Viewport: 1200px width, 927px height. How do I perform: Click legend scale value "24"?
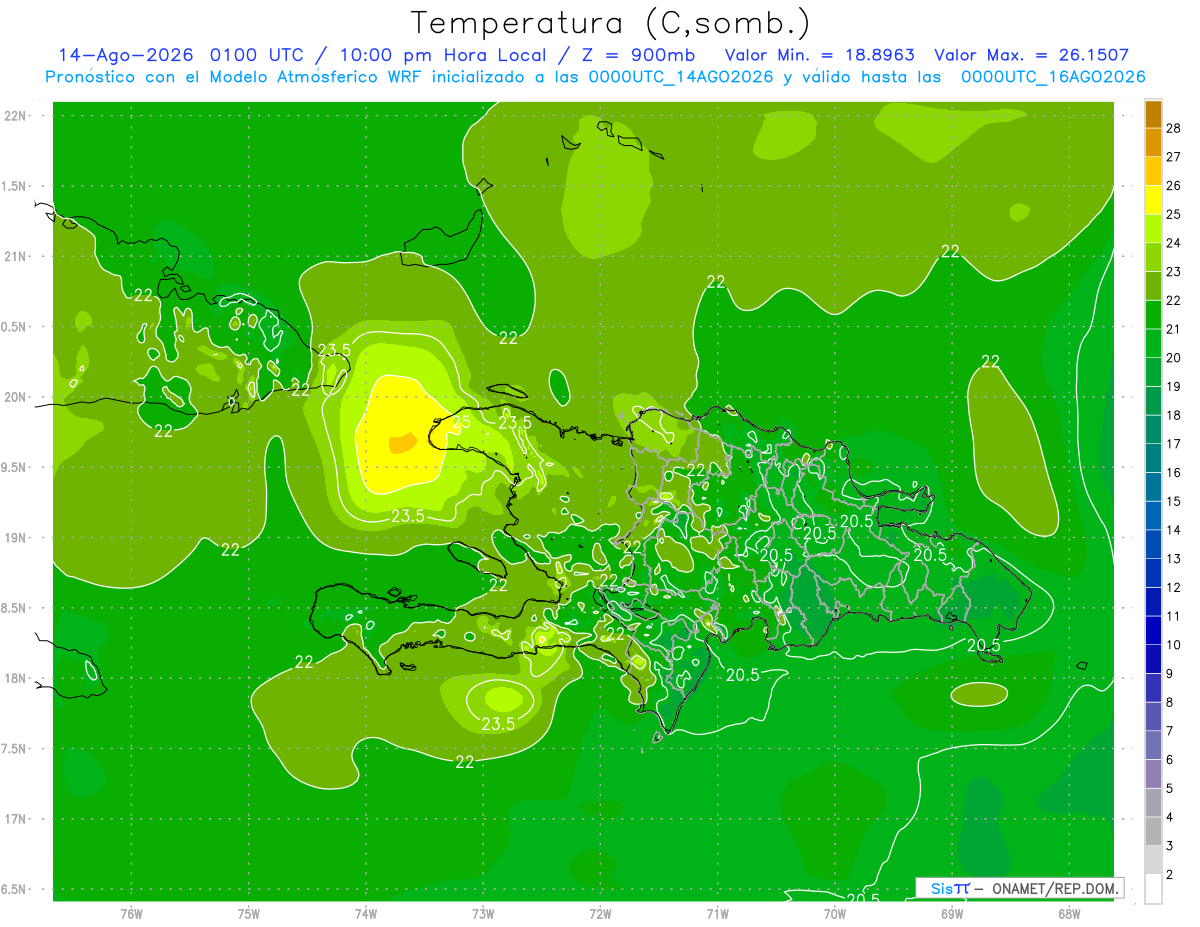1173,243
